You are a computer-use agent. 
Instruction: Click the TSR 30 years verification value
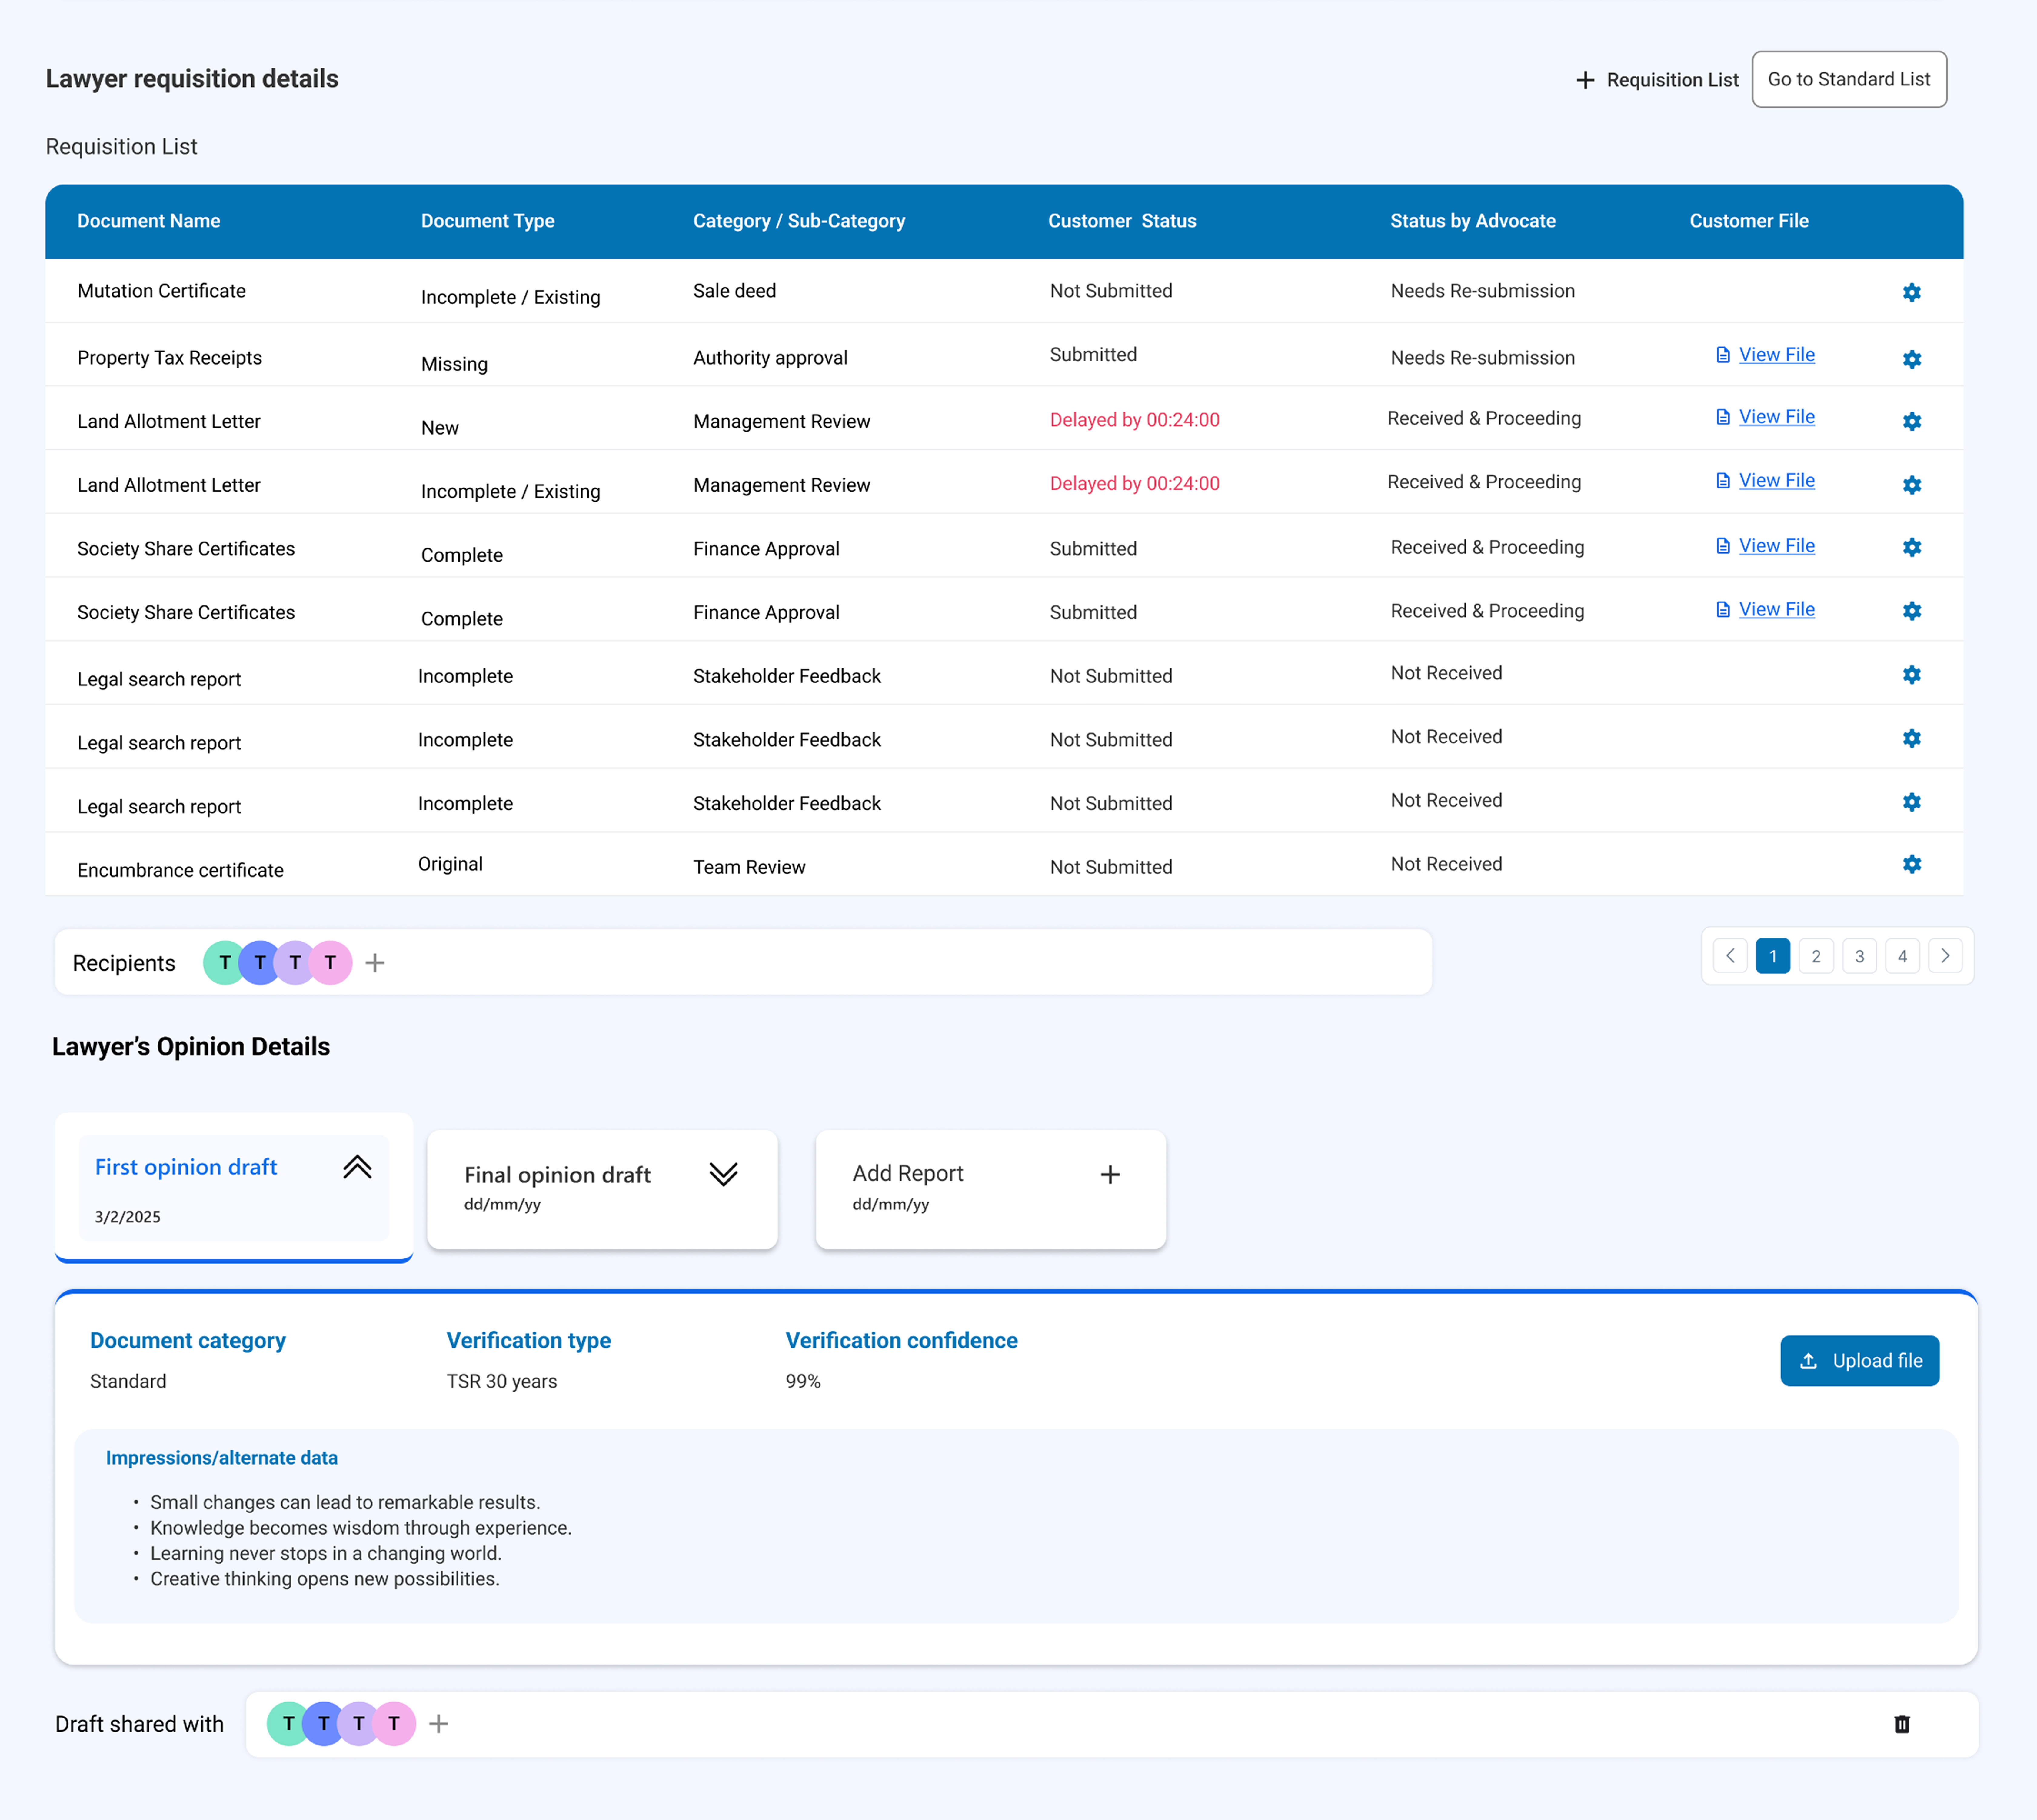point(502,1382)
